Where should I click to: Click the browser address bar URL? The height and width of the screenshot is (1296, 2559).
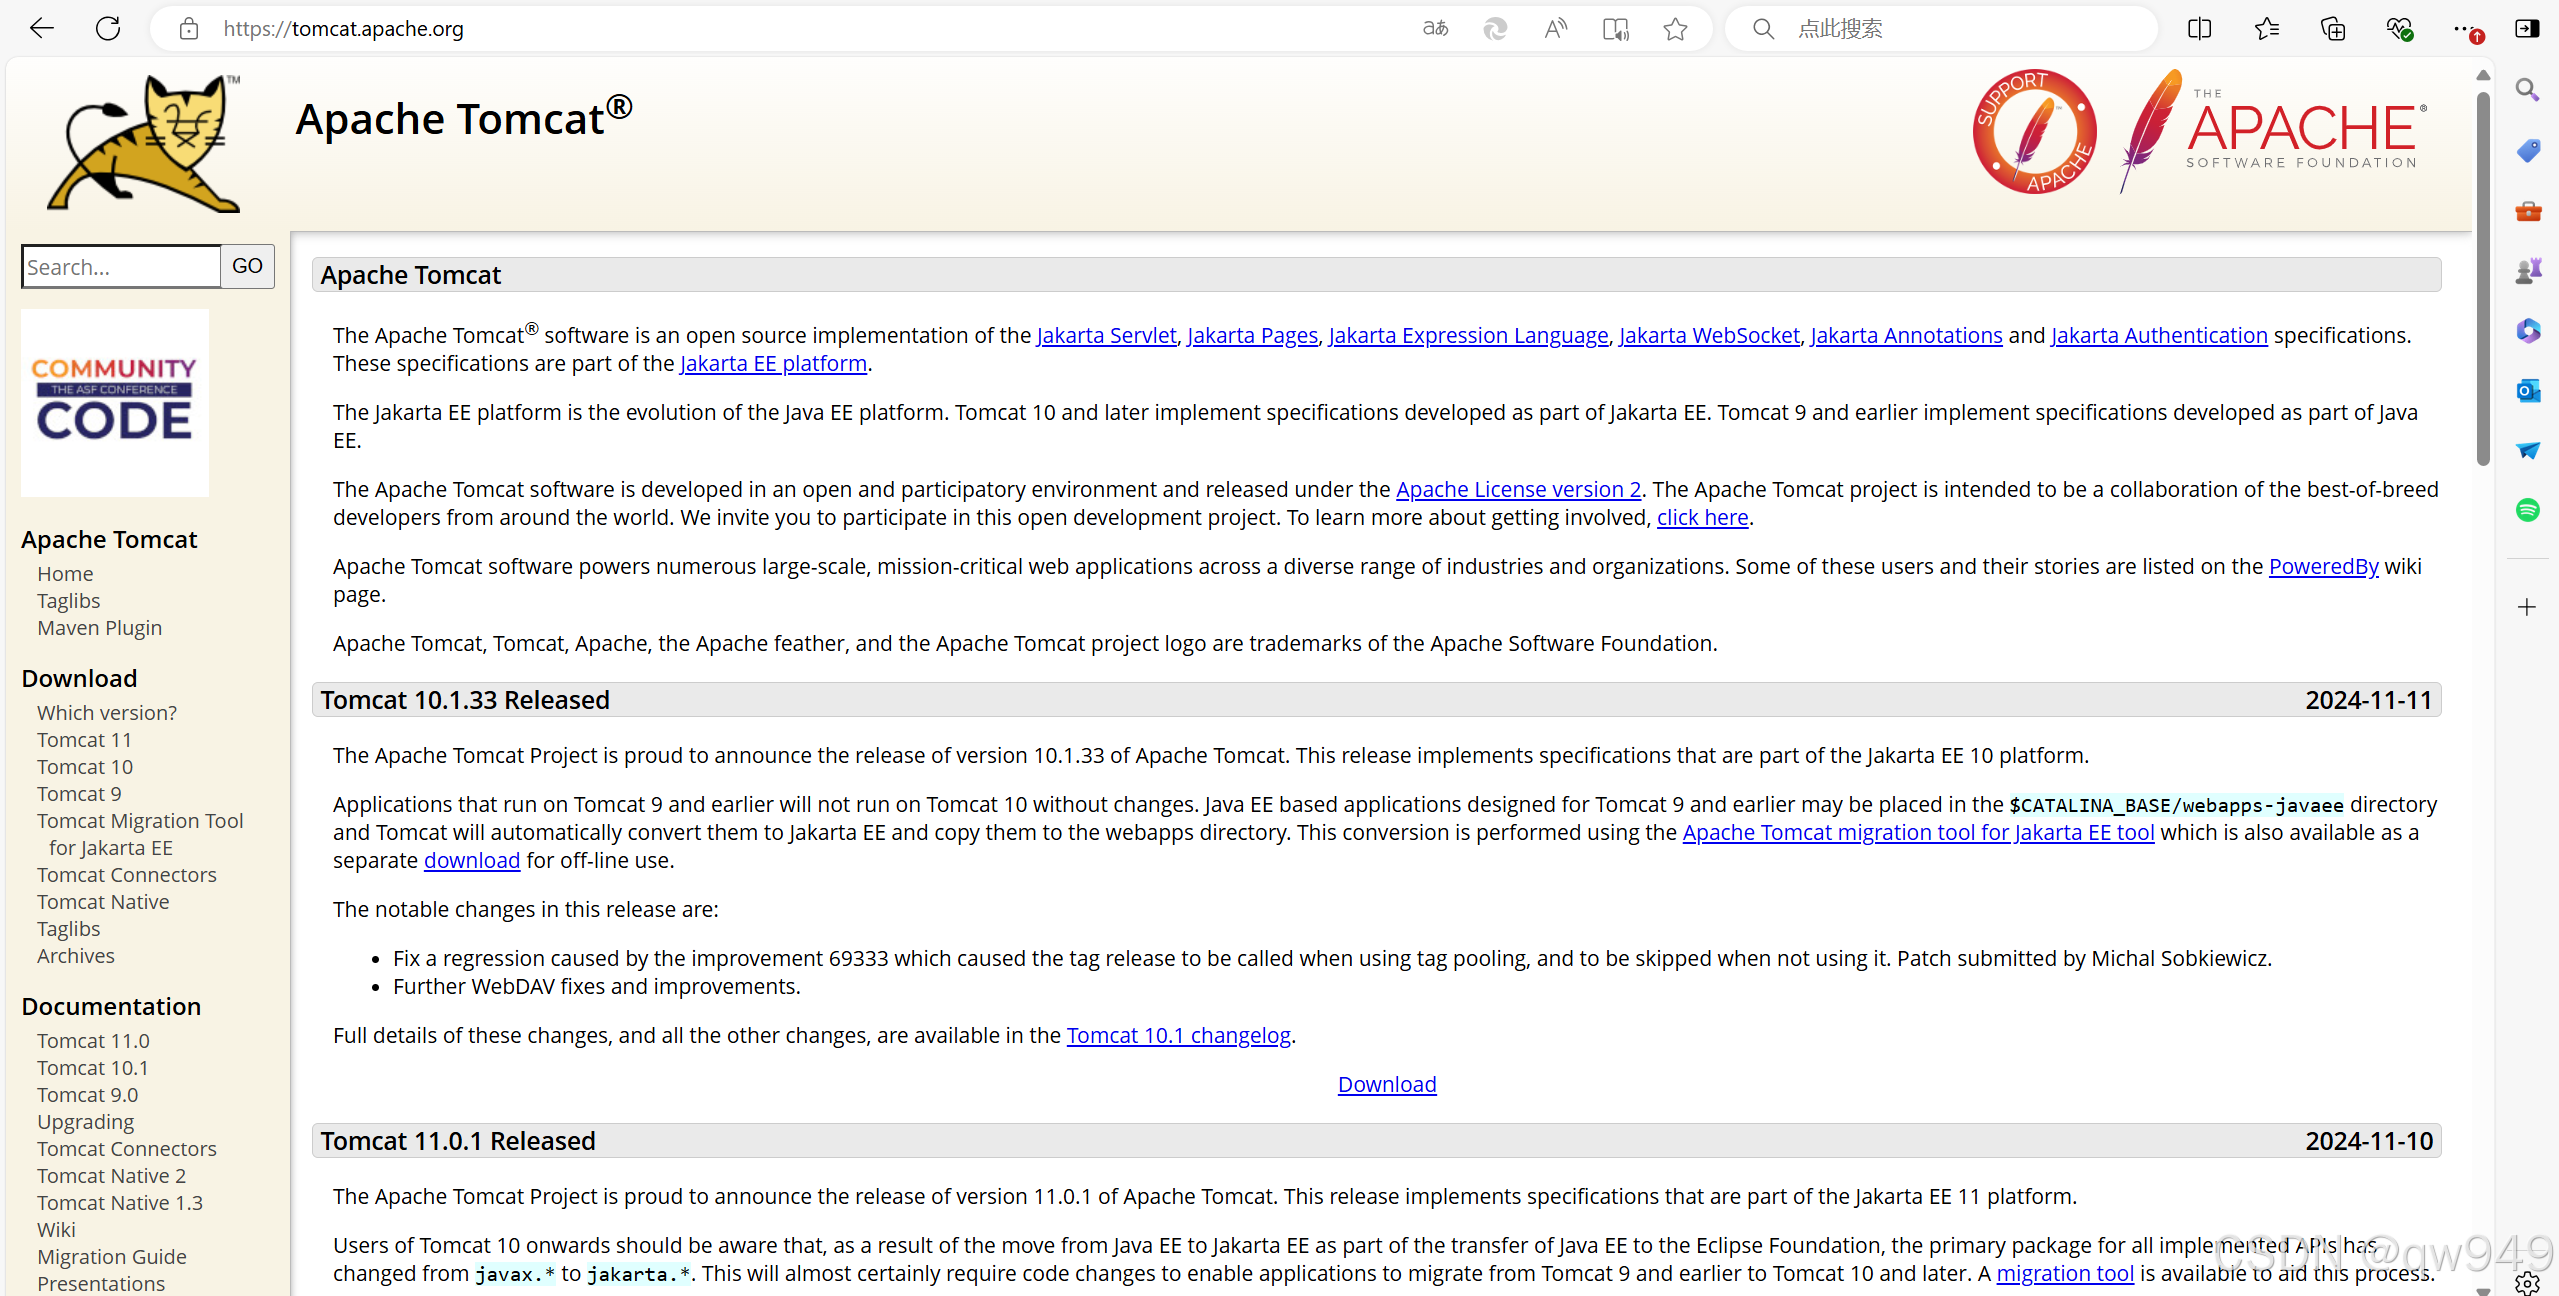click(x=343, y=29)
